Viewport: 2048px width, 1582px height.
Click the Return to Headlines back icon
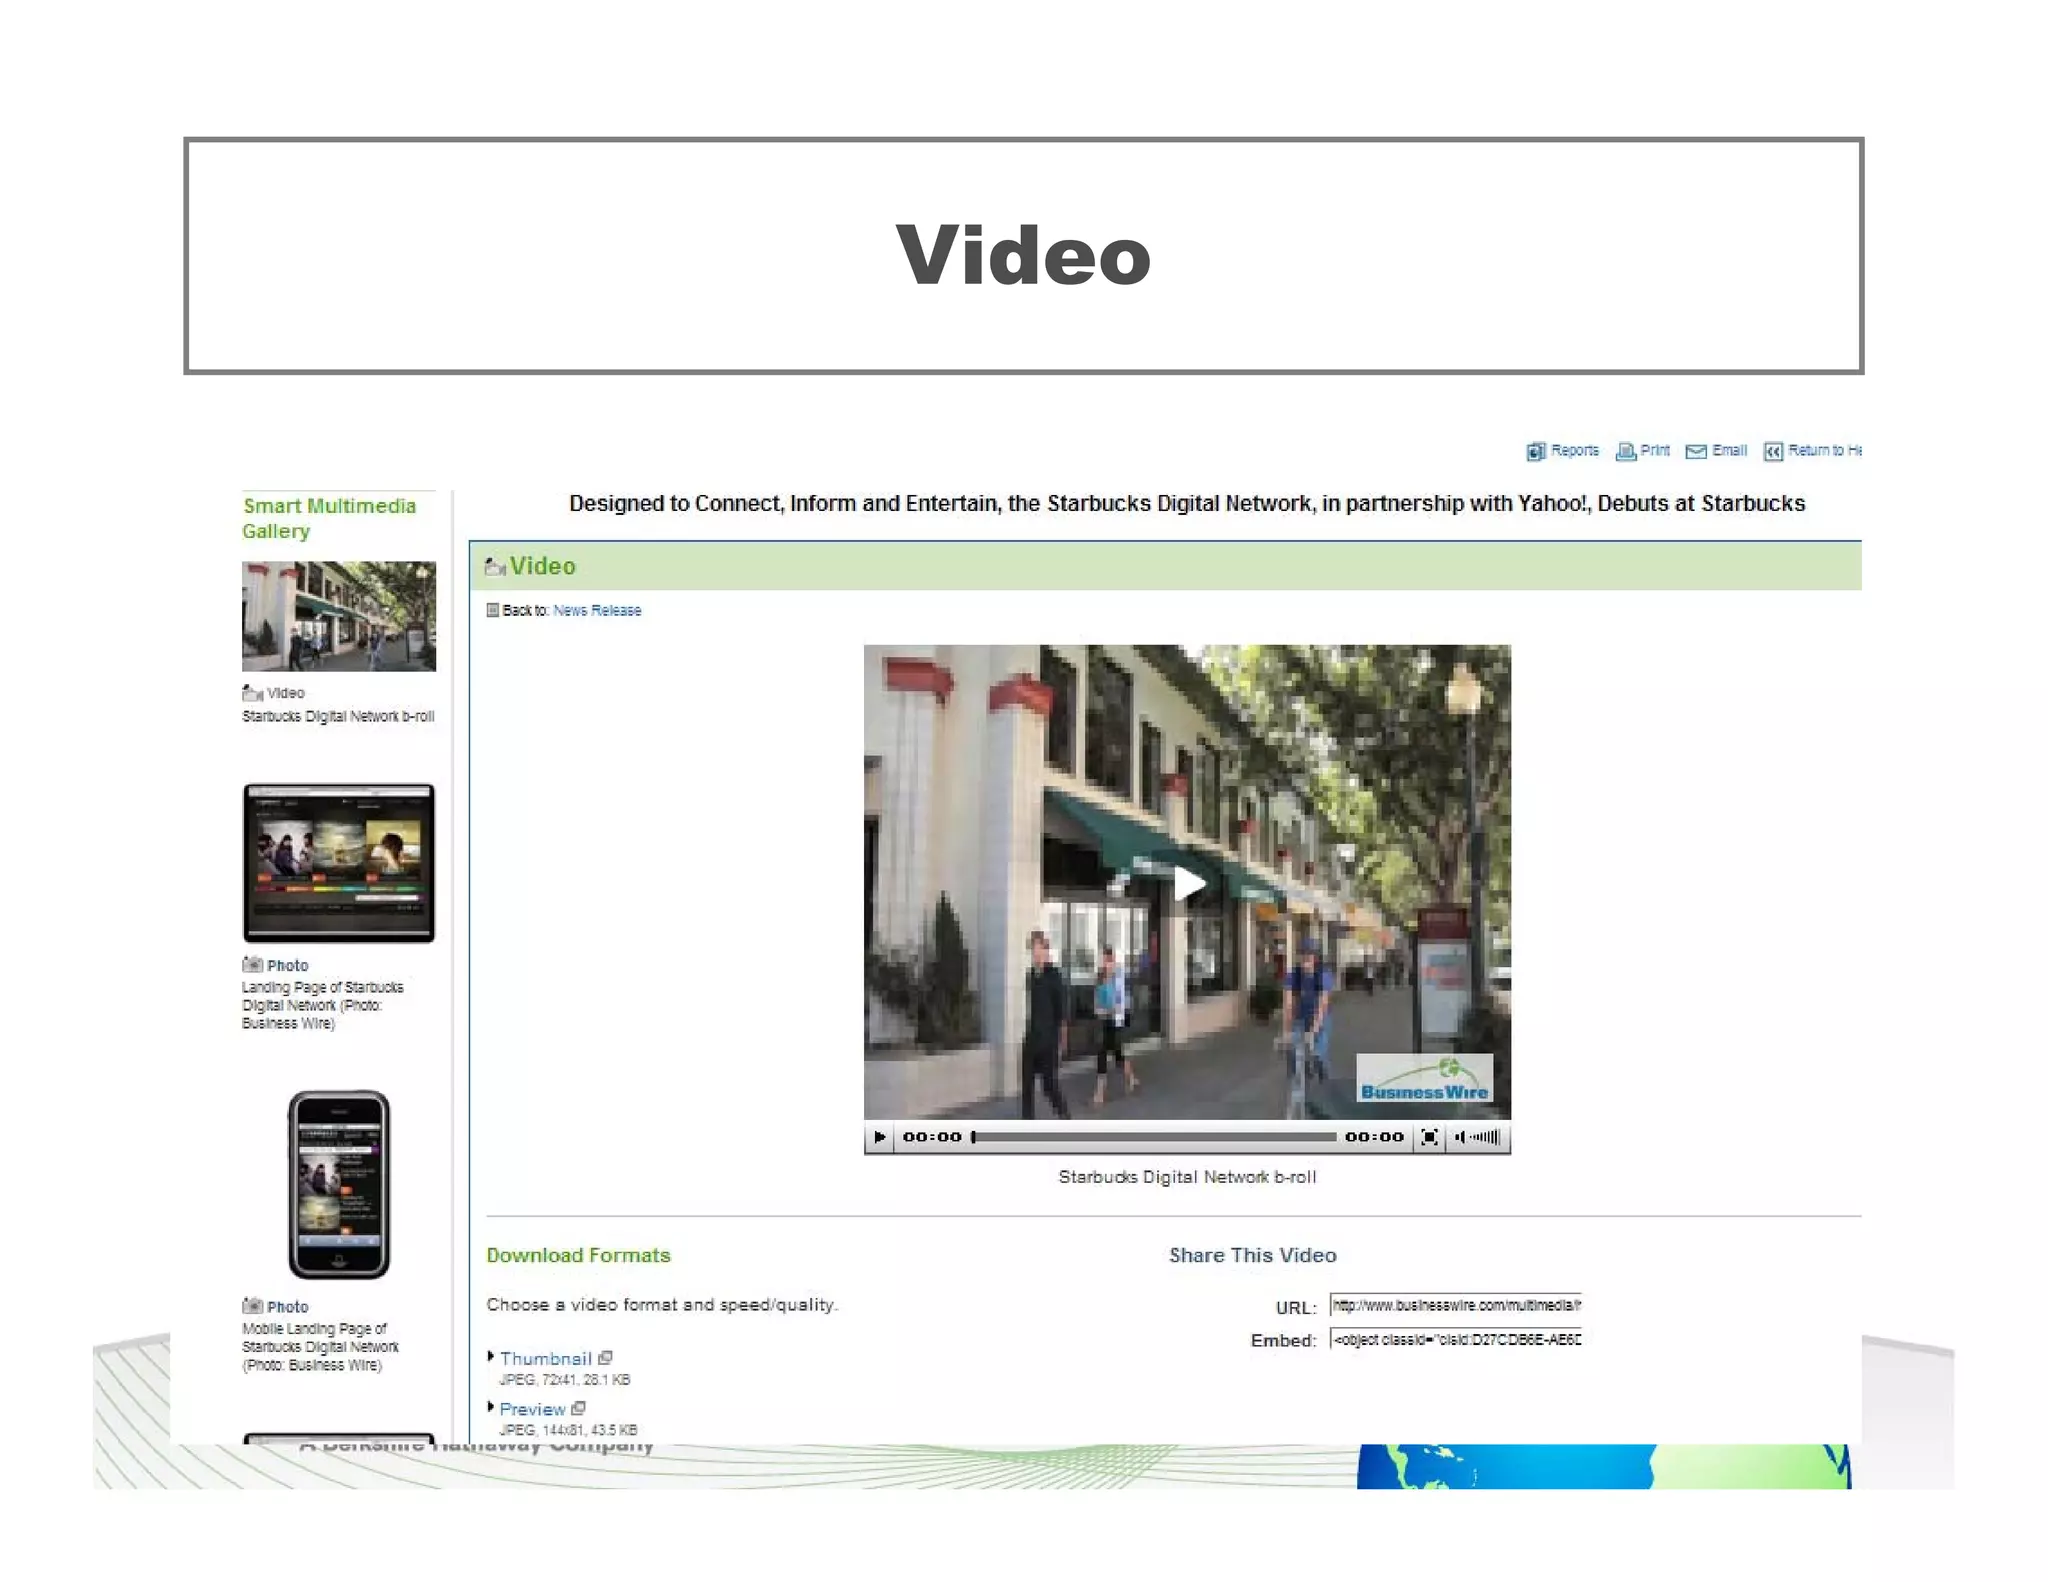coord(1773,451)
